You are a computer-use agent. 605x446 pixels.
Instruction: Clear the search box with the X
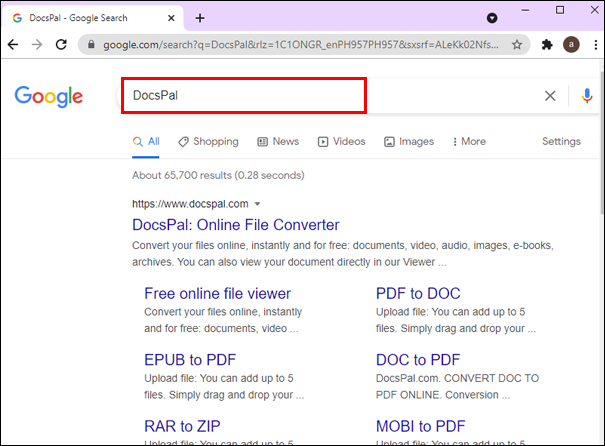550,96
